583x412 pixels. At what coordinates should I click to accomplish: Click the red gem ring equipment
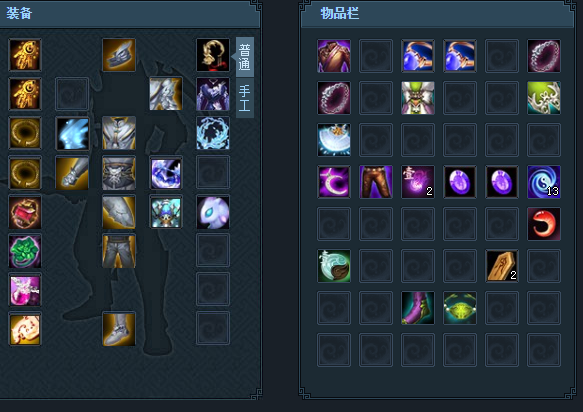point(25,212)
